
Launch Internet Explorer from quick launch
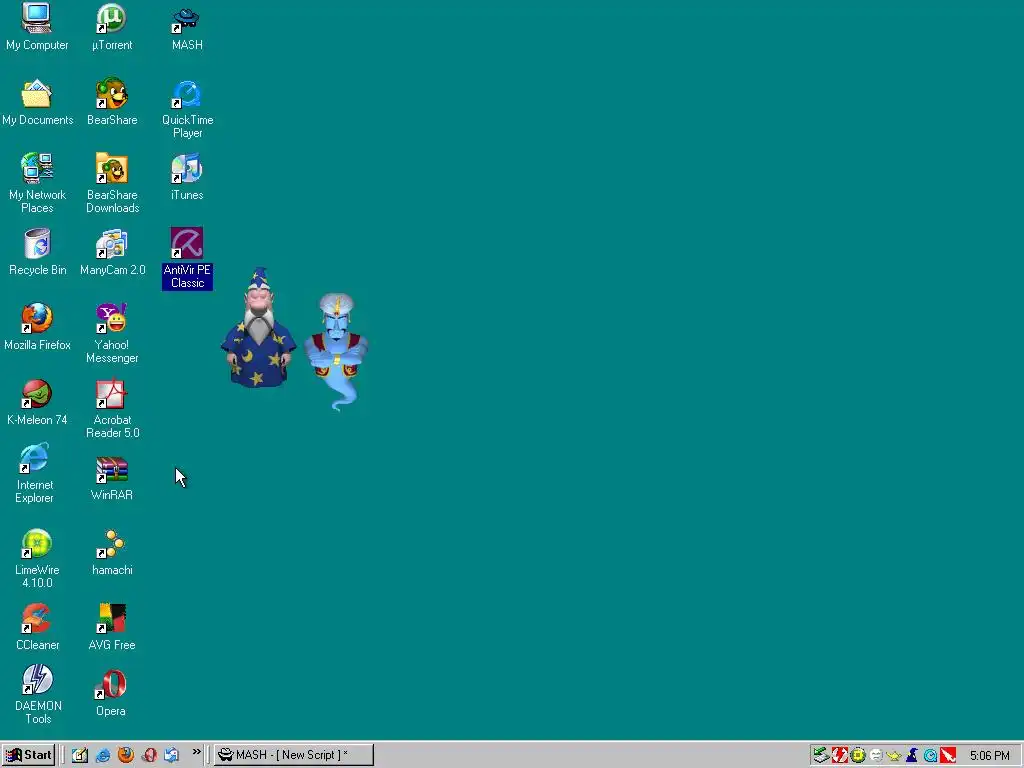pyautogui.click(x=103, y=755)
